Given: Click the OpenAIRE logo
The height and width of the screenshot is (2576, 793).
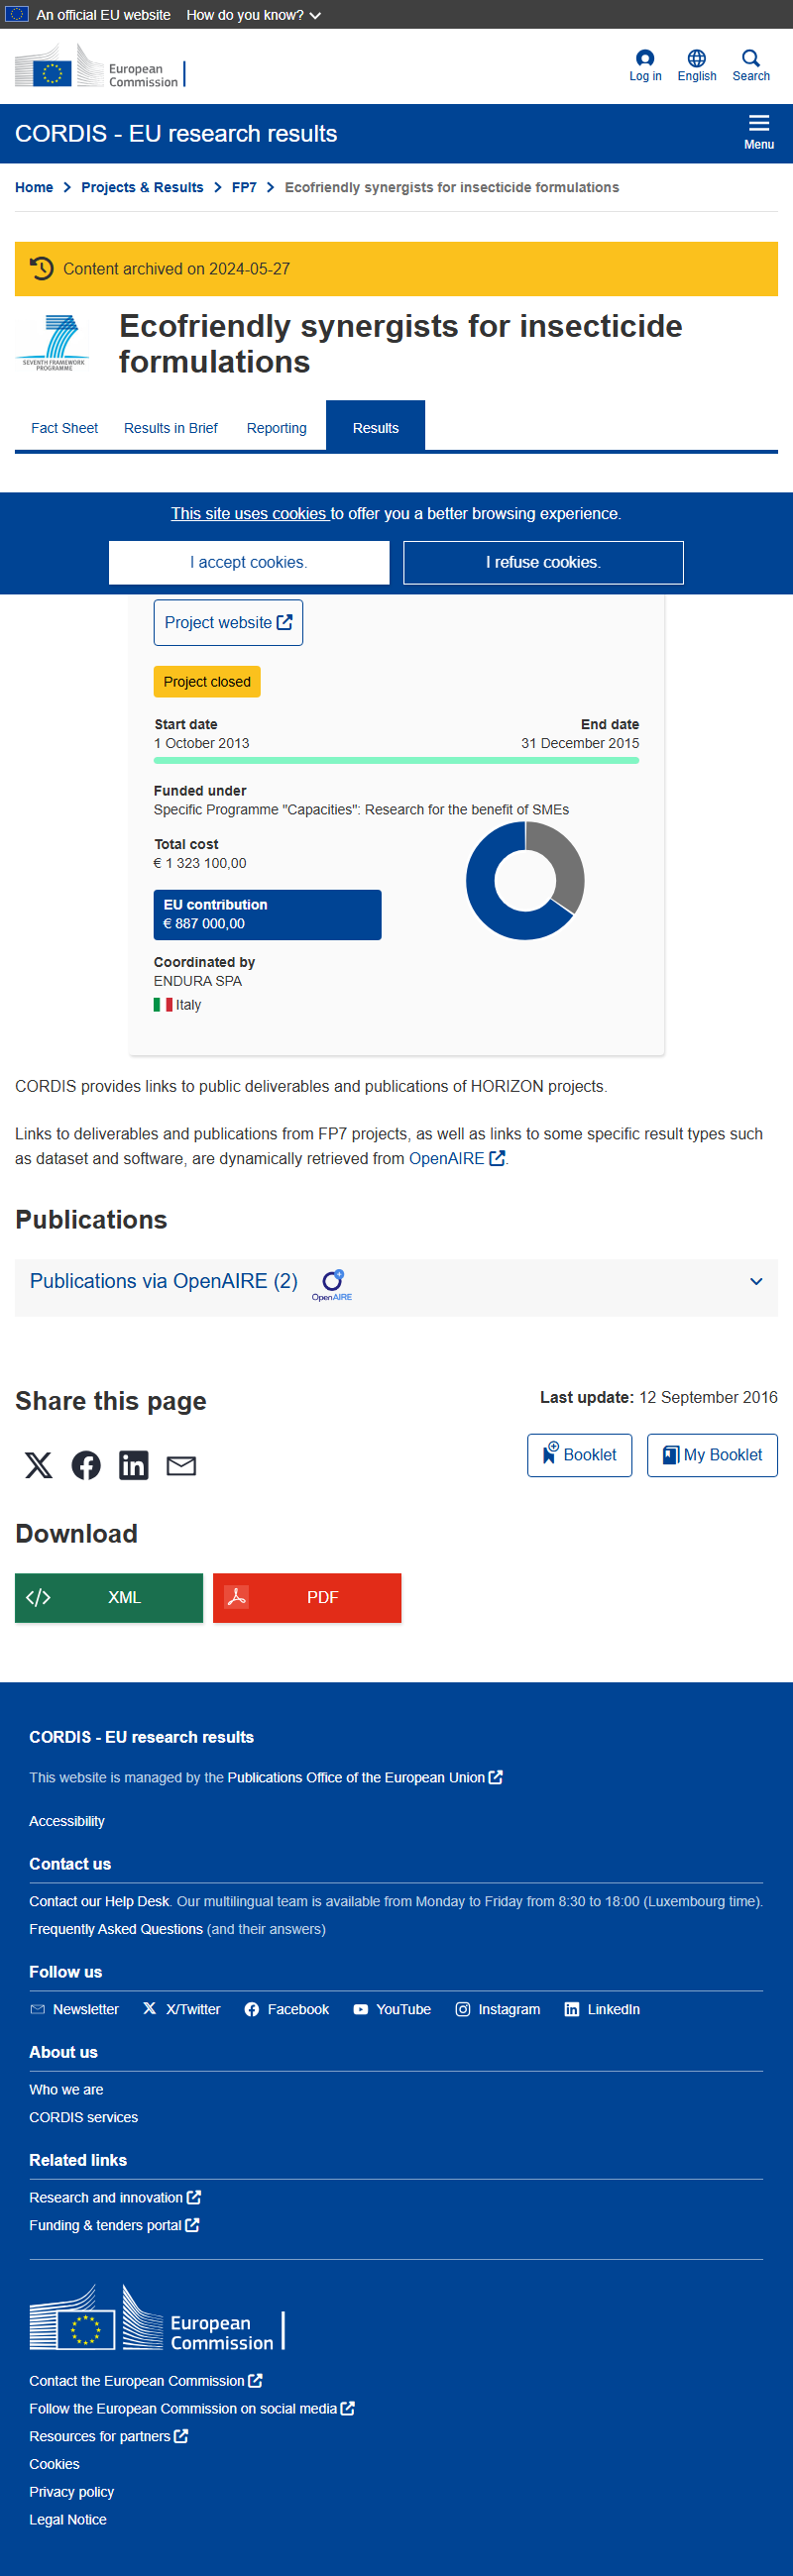Looking at the screenshot, I should pos(332,1285).
